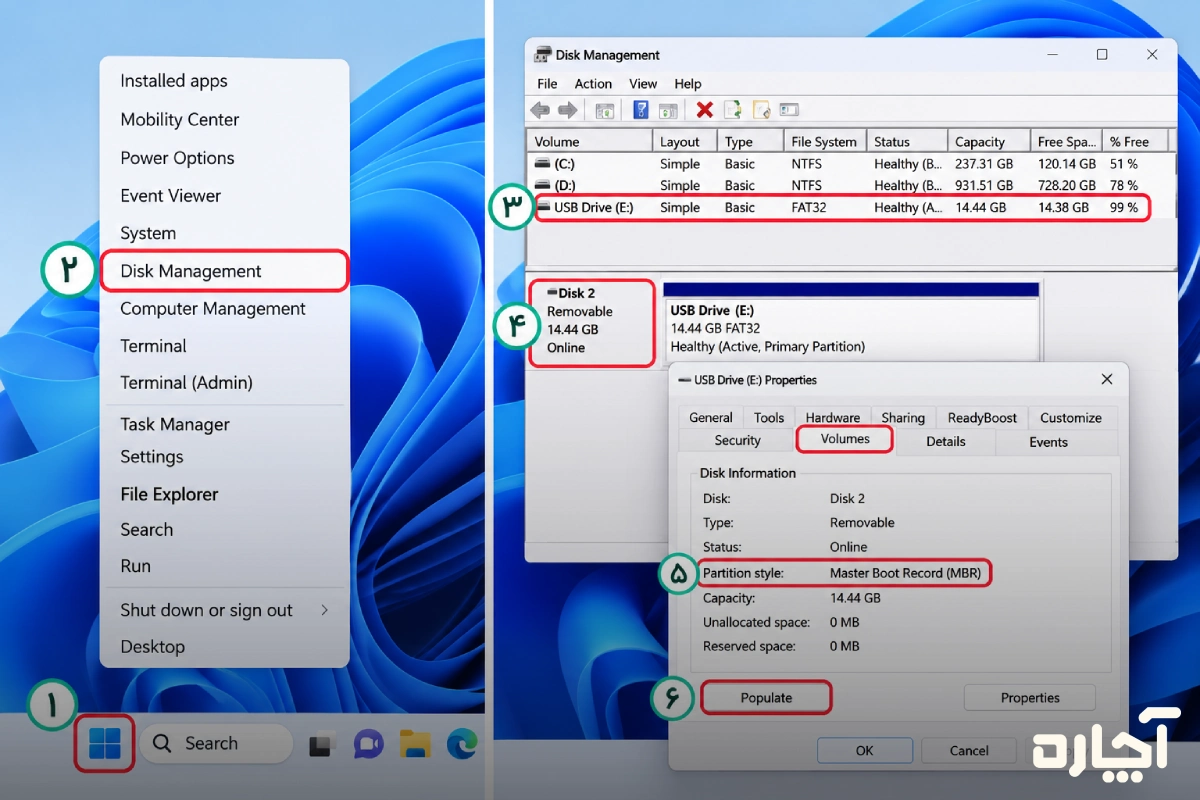
Task: Click the red X Delete toolbar icon
Action: pos(705,110)
